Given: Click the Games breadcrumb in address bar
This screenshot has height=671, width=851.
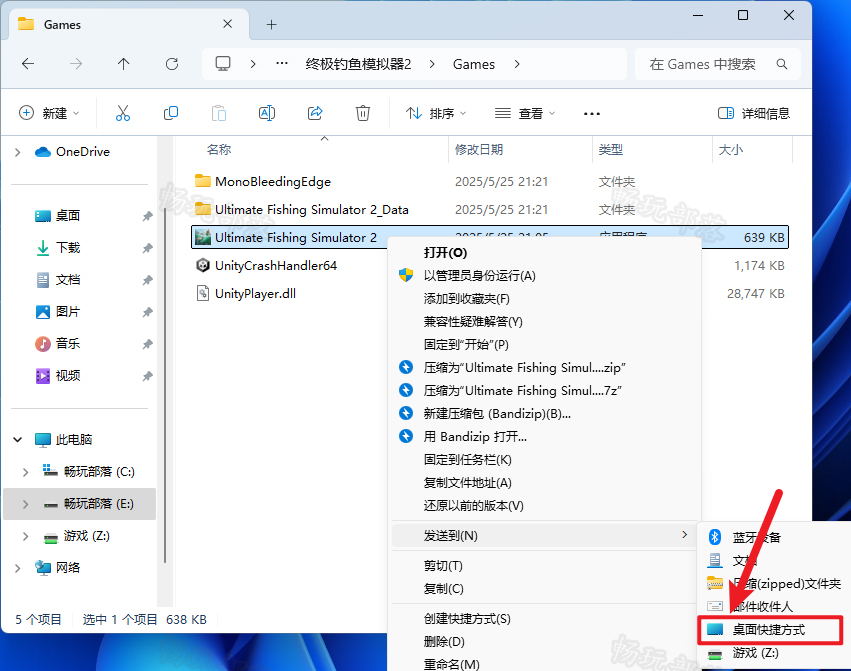Looking at the screenshot, I should coord(474,64).
